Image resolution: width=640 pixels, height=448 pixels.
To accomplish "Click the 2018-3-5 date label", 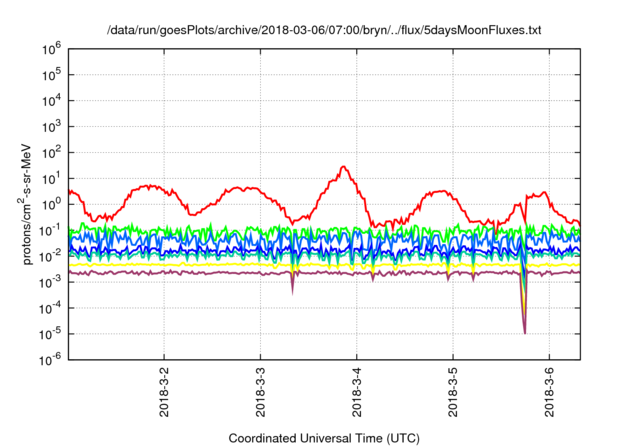I will point(453,392).
